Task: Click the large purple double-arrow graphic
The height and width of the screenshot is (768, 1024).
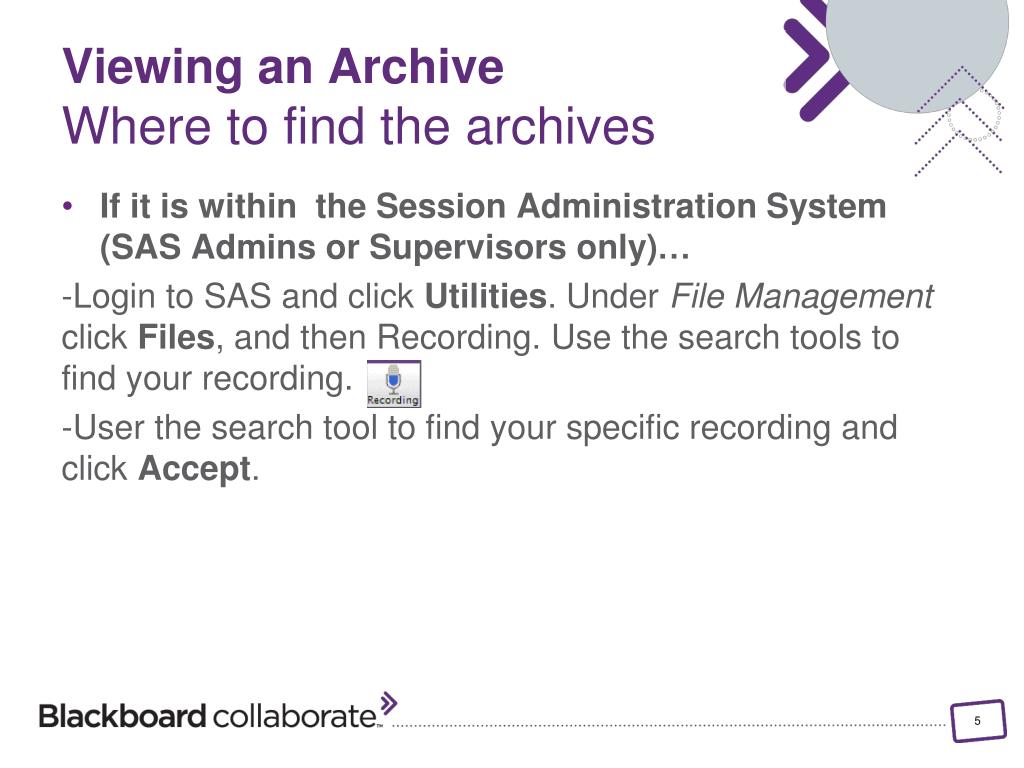Action: [810, 60]
